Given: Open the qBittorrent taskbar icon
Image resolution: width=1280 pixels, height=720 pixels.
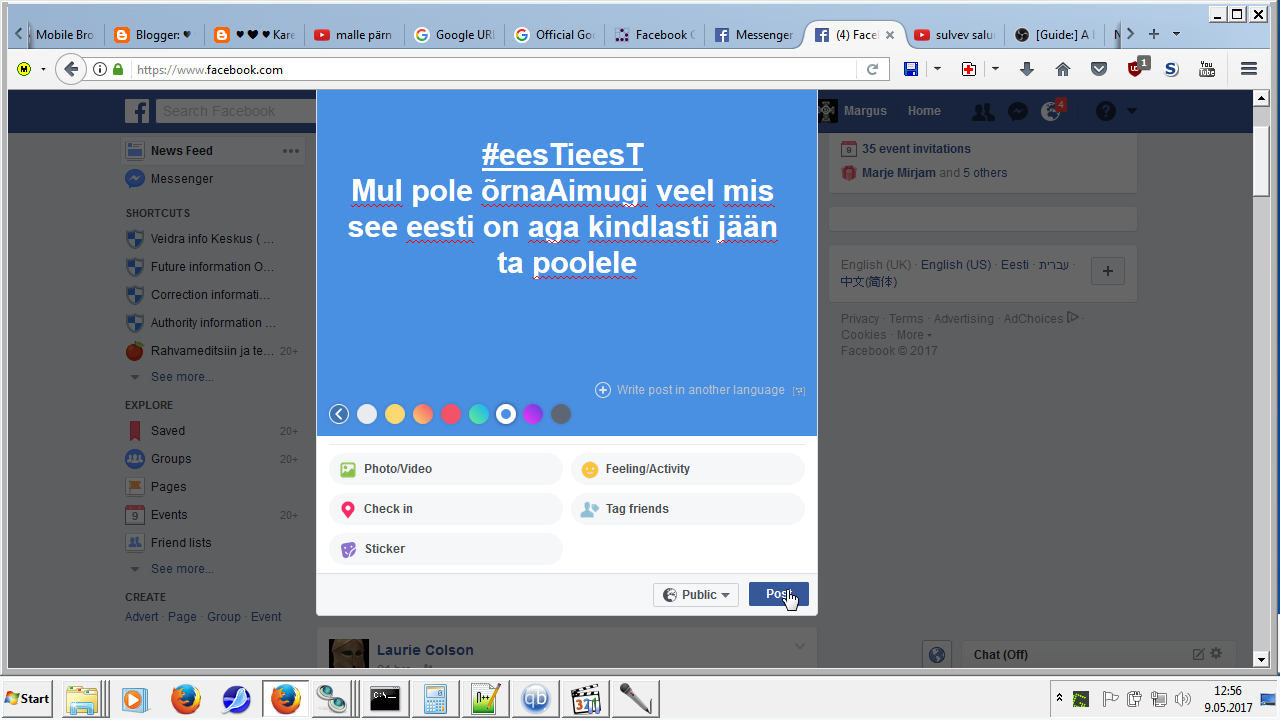Looking at the screenshot, I should click(537, 698).
